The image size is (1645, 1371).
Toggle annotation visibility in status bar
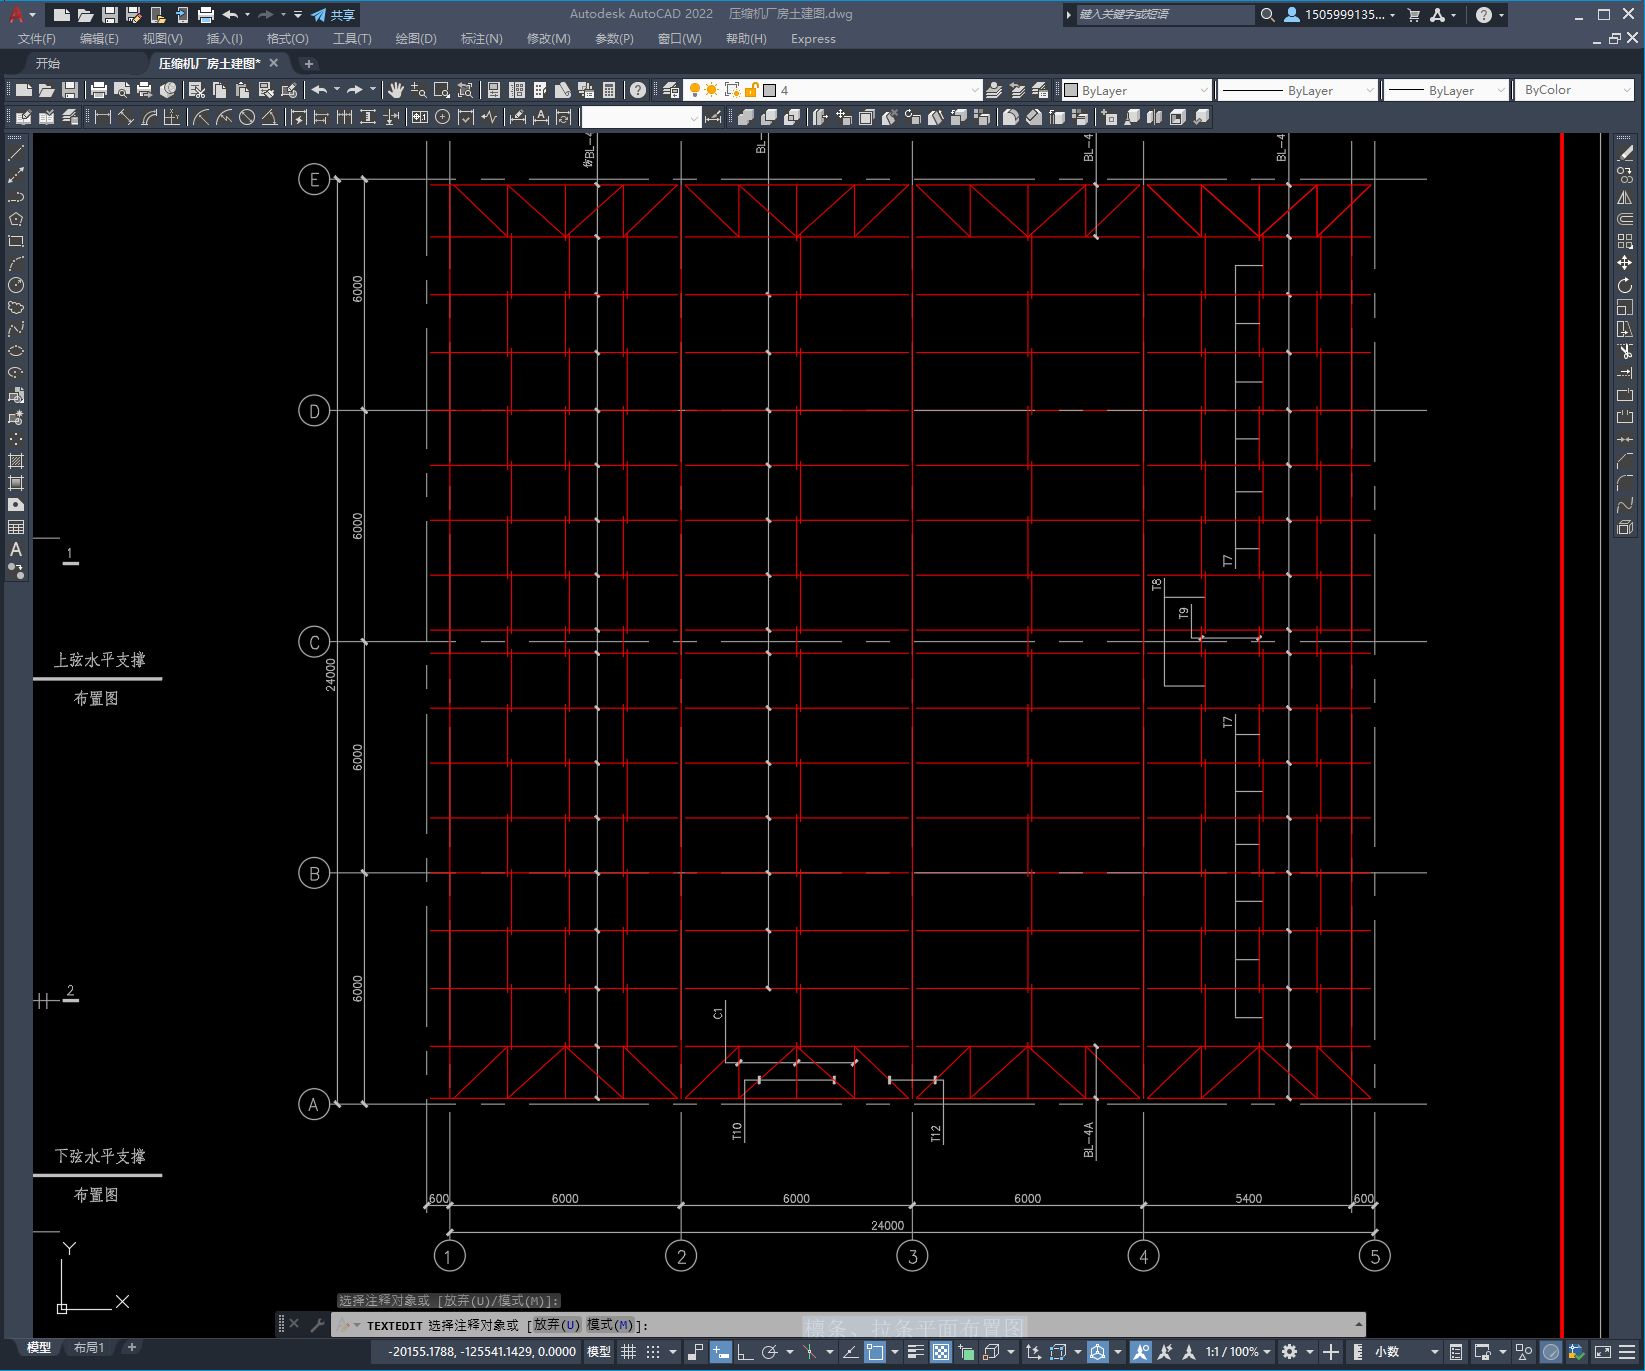1141,1352
